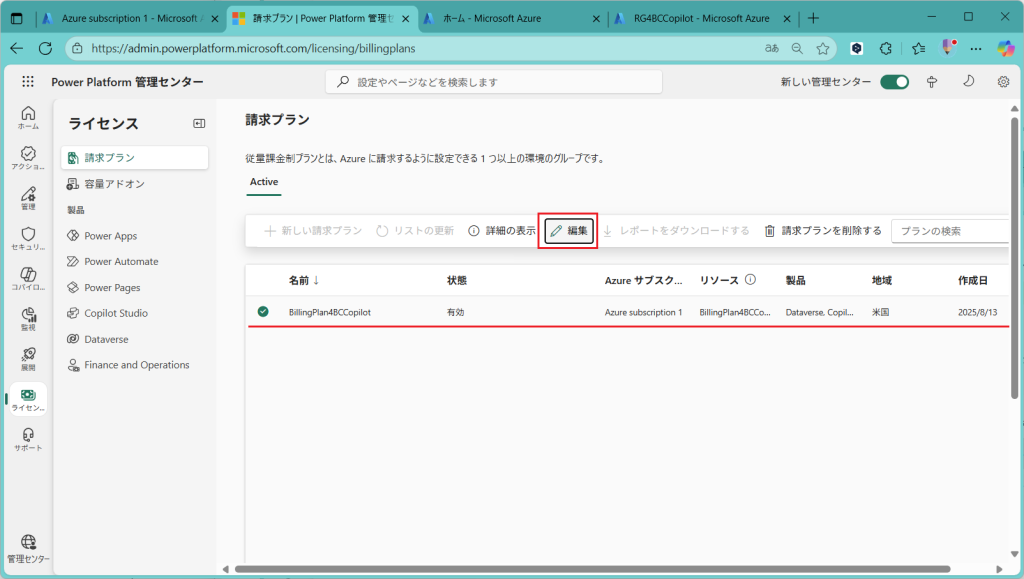Click the 有効 status cell
Viewport: 1024px width, 579px height.
pyautogui.click(x=455, y=313)
